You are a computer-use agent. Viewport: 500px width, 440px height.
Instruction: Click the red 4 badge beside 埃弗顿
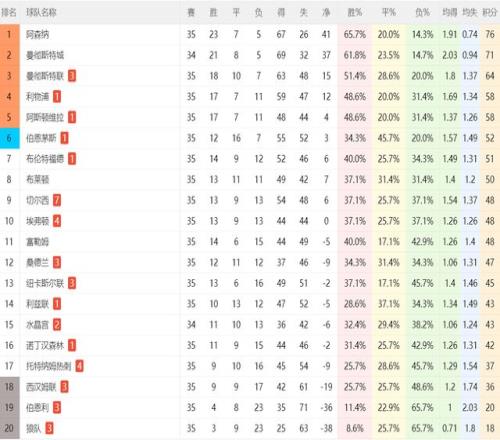(57, 221)
